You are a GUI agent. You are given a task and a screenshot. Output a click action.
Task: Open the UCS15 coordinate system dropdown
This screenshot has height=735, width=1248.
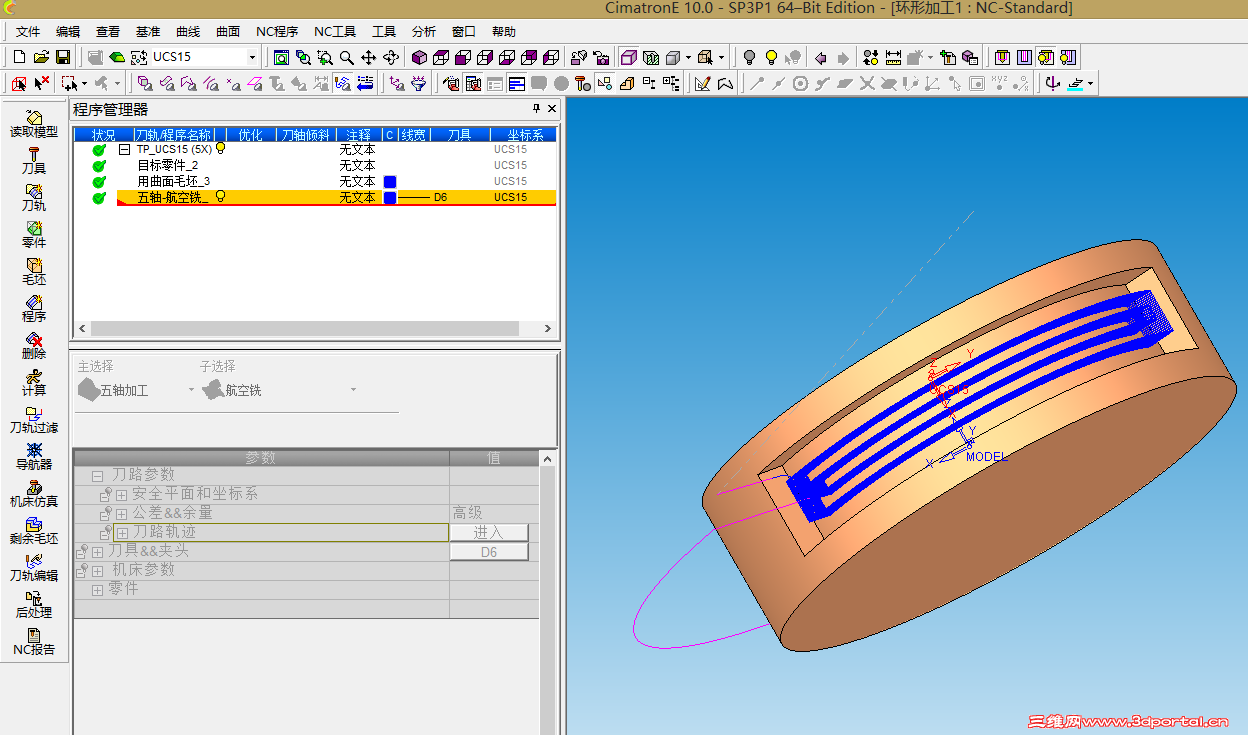tap(252, 57)
